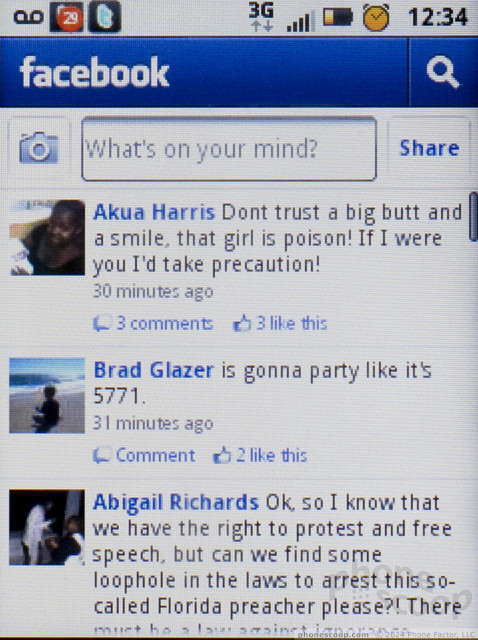This screenshot has width=478, height=640.
Task: Click the news feed scrollbar handle
Action: tap(474, 217)
